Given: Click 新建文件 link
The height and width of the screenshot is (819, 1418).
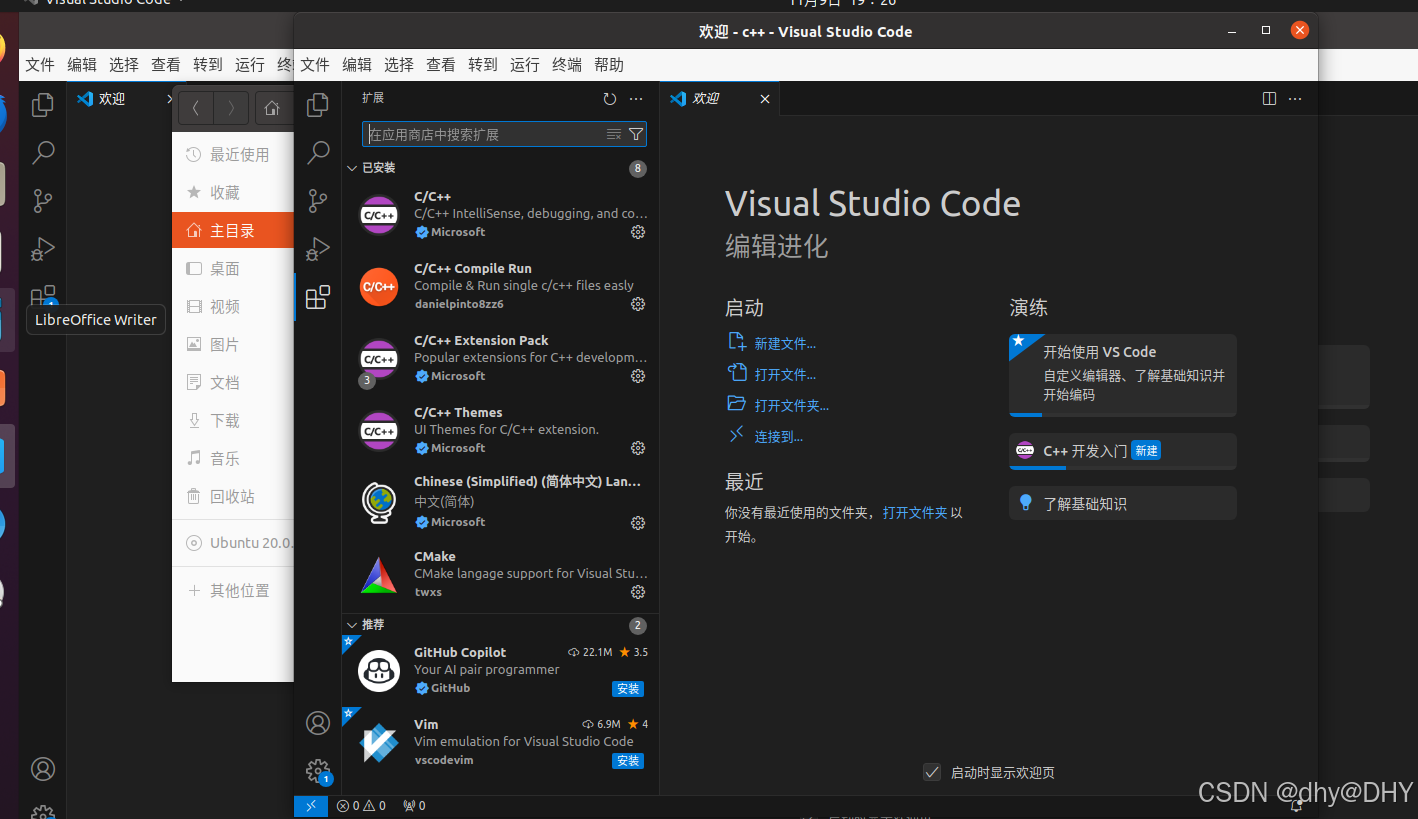Looking at the screenshot, I should 785,344.
